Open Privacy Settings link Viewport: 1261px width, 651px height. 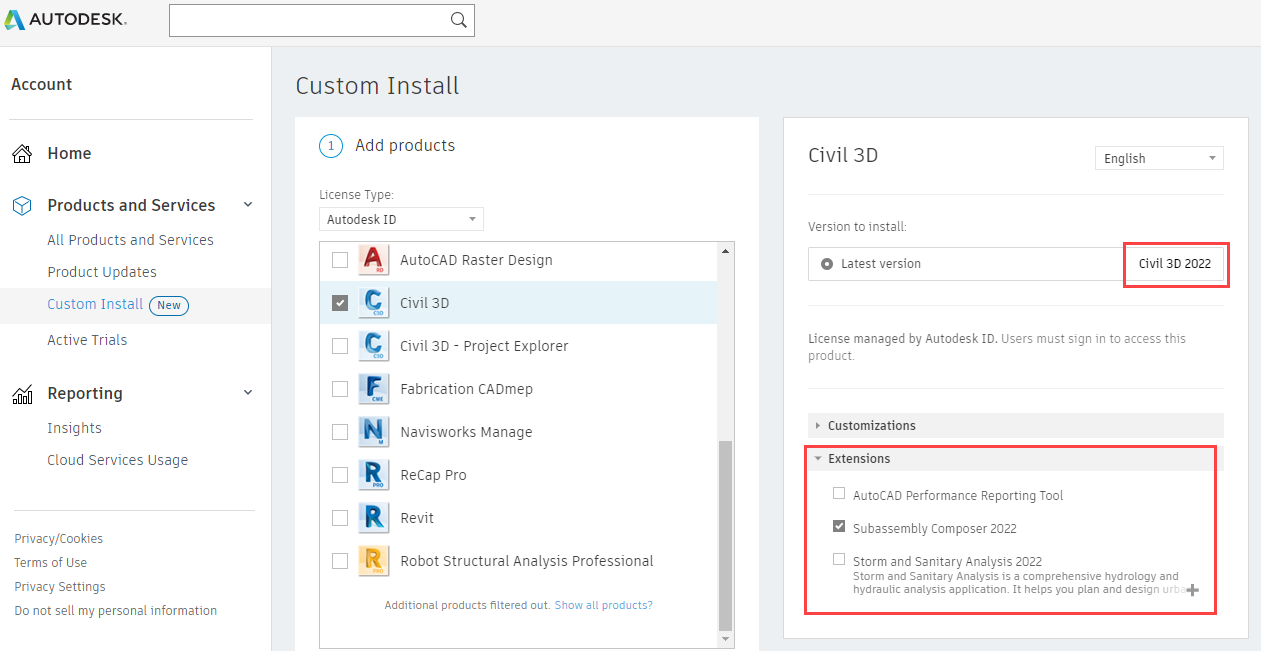[59, 587]
